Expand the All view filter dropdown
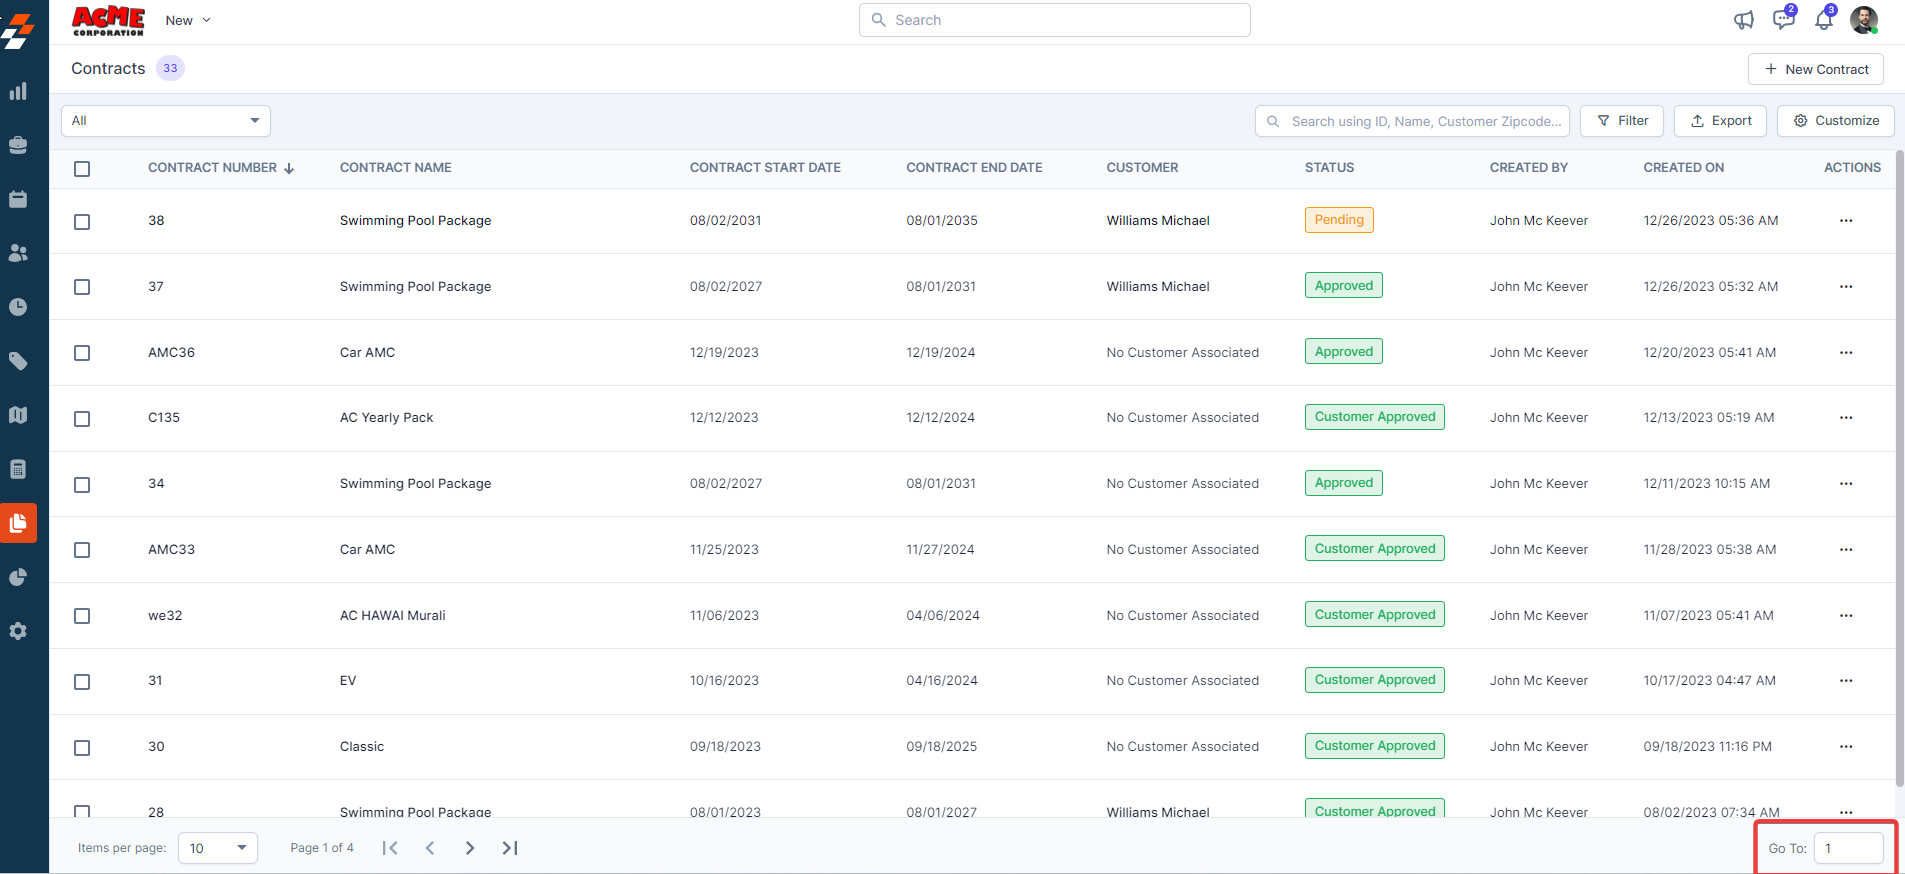Screen dimensions: 1905x874 point(166,121)
